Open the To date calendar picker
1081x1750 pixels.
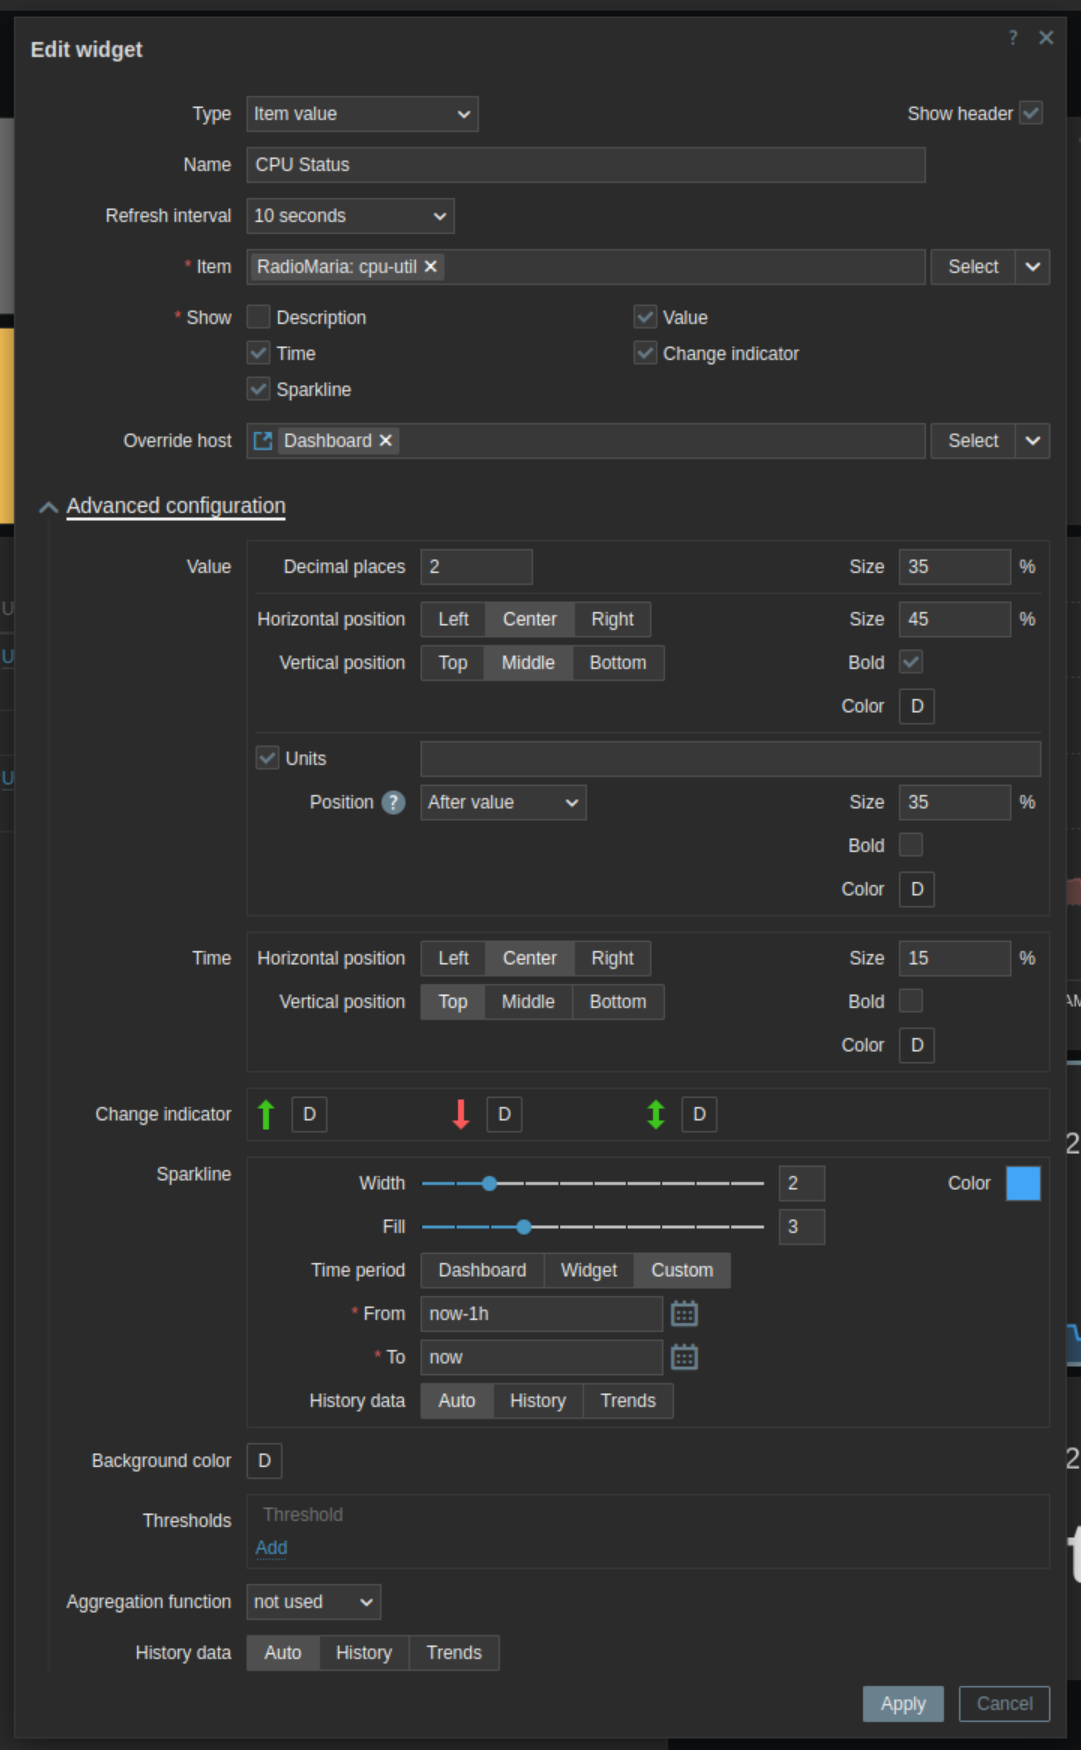coord(684,1357)
